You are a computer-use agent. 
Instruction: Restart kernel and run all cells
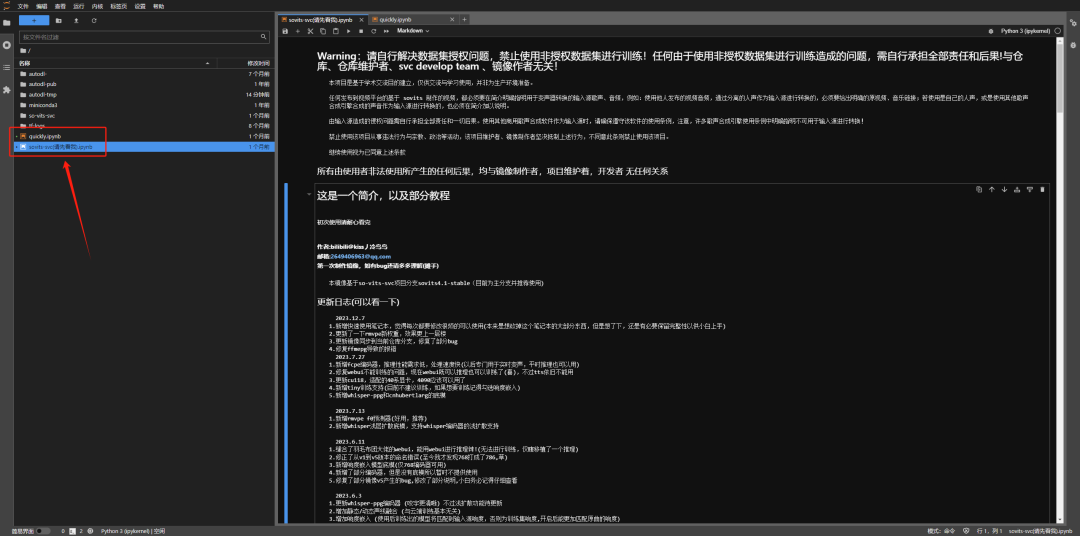pyautogui.click(x=386, y=31)
